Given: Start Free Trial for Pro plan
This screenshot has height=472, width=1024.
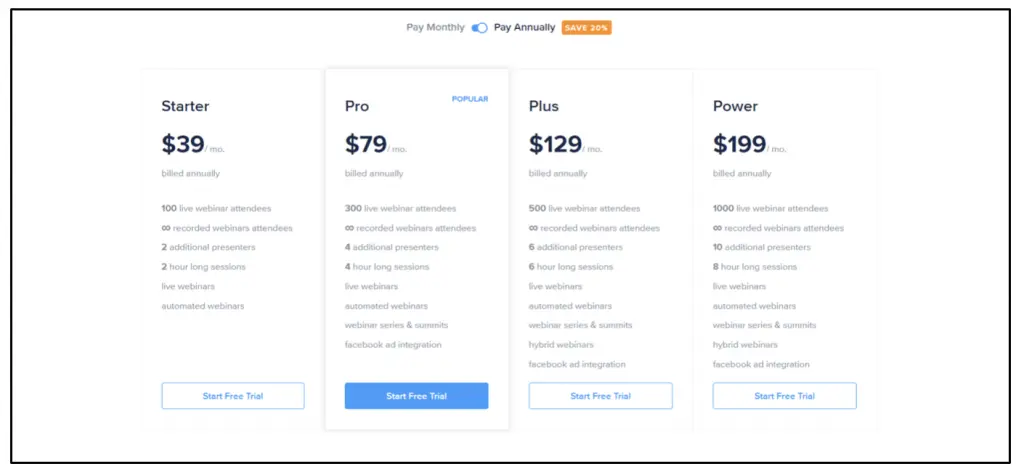Looking at the screenshot, I should [416, 396].
